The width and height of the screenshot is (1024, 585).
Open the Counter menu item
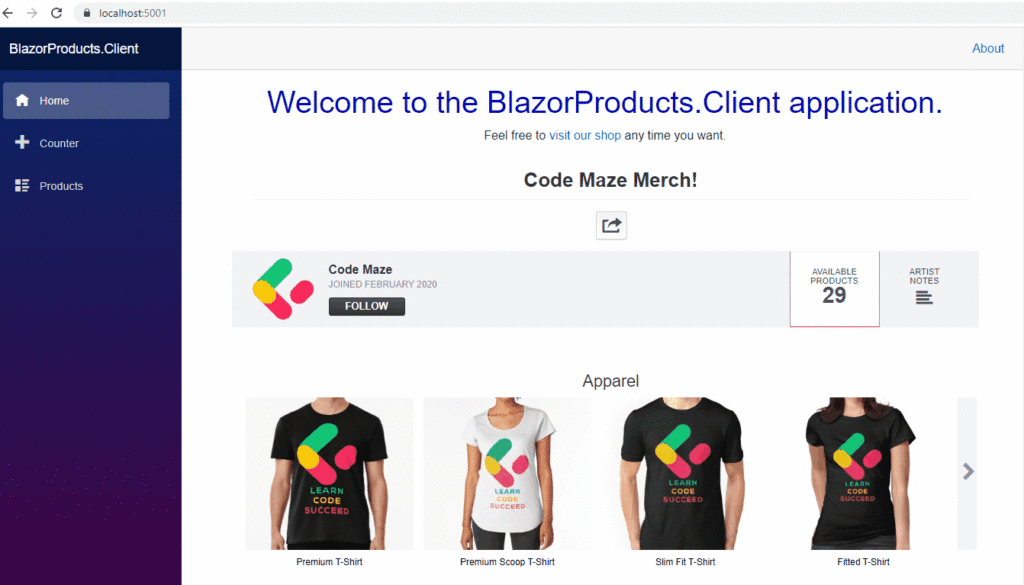coord(86,143)
